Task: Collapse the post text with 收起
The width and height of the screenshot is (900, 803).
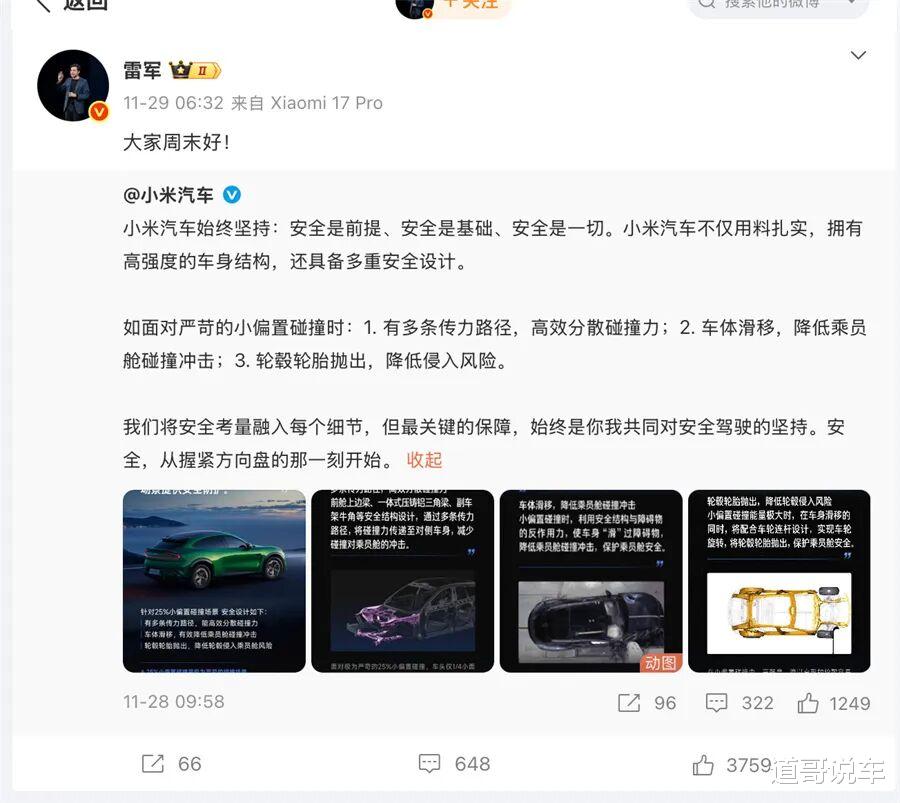Action: (x=424, y=460)
